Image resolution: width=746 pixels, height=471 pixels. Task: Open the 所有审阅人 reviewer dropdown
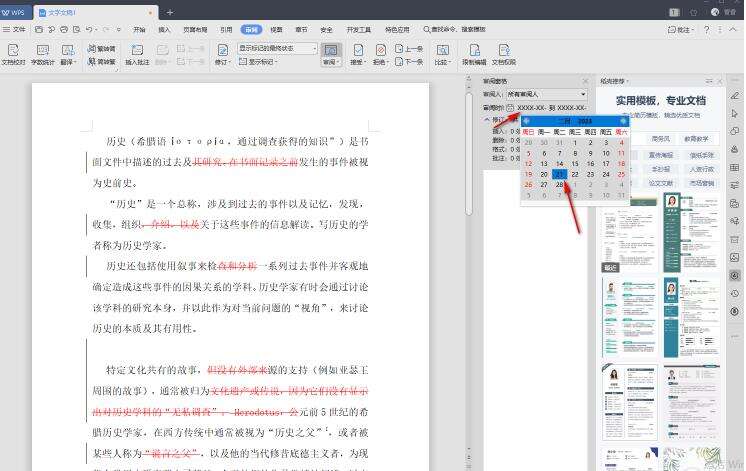coord(546,94)
